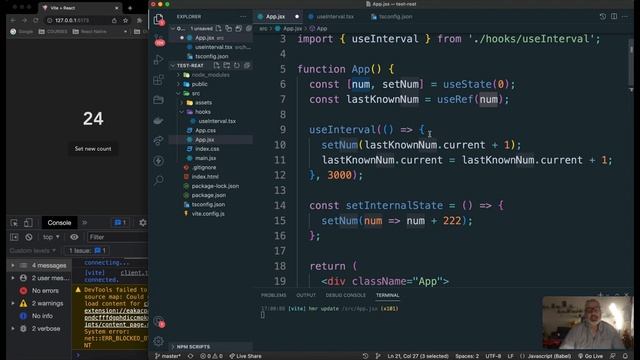
Task: Click the master branch in the status bar
Action: (168, 356)
